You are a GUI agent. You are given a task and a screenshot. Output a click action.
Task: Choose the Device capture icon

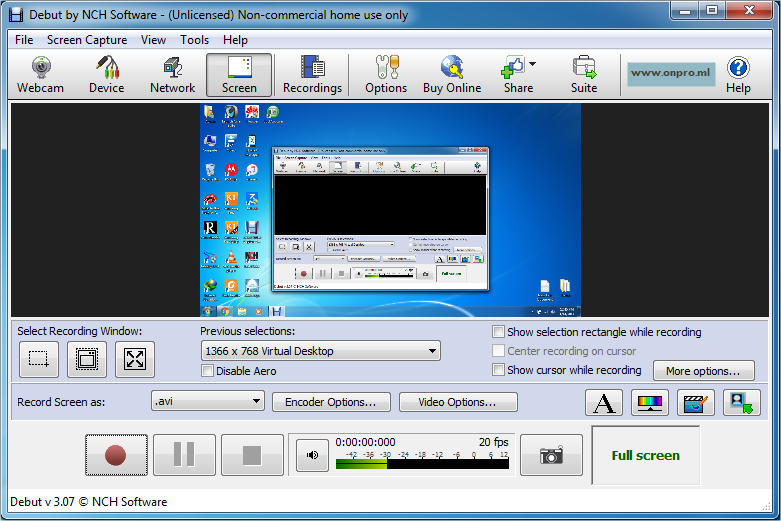coord(107,75)
